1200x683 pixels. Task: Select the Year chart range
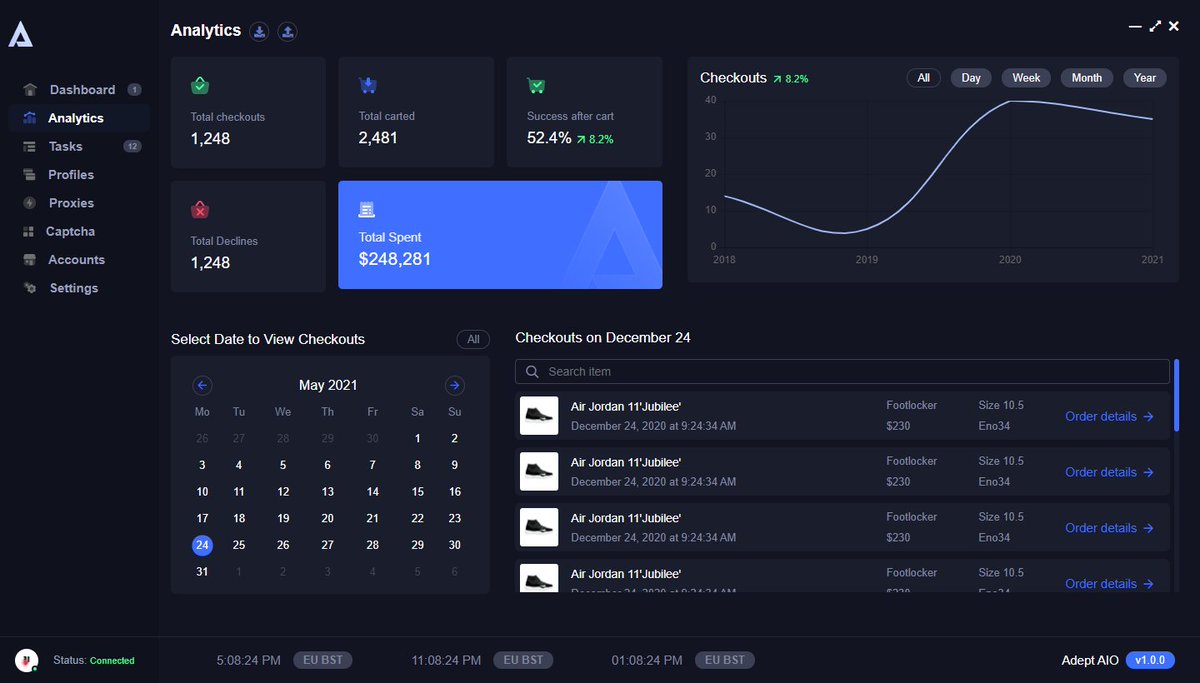click(1145, 78)
